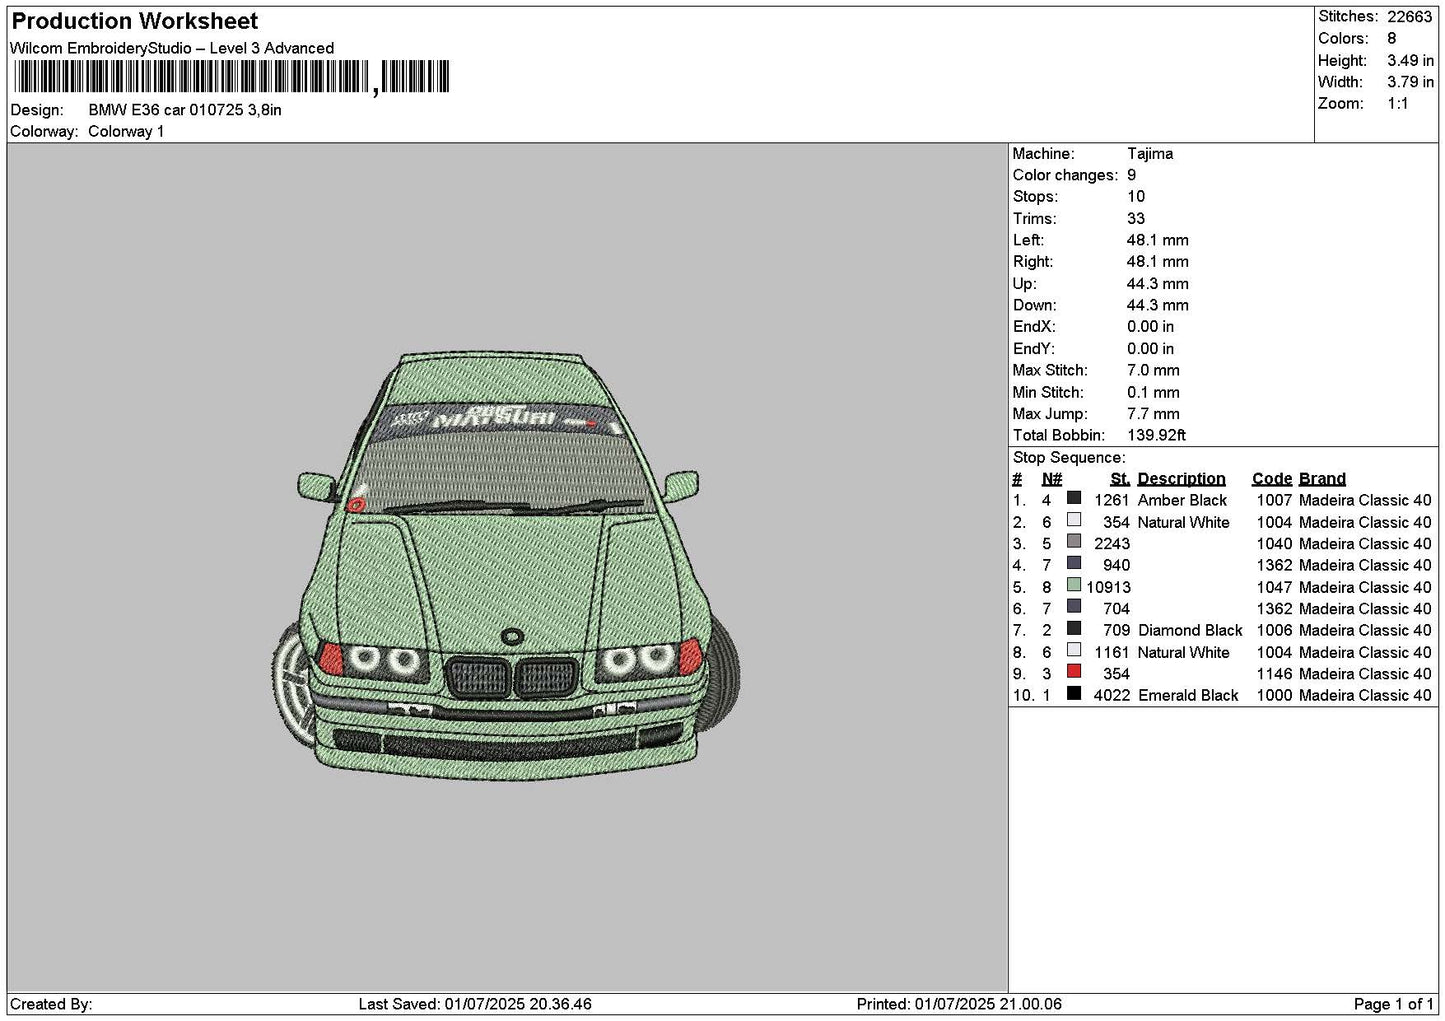This screenshot has height=1021, width=1445.
Task: Click the 'Printed: 01/07/2025 21.00.06' footer
Action: point(959,1004)
